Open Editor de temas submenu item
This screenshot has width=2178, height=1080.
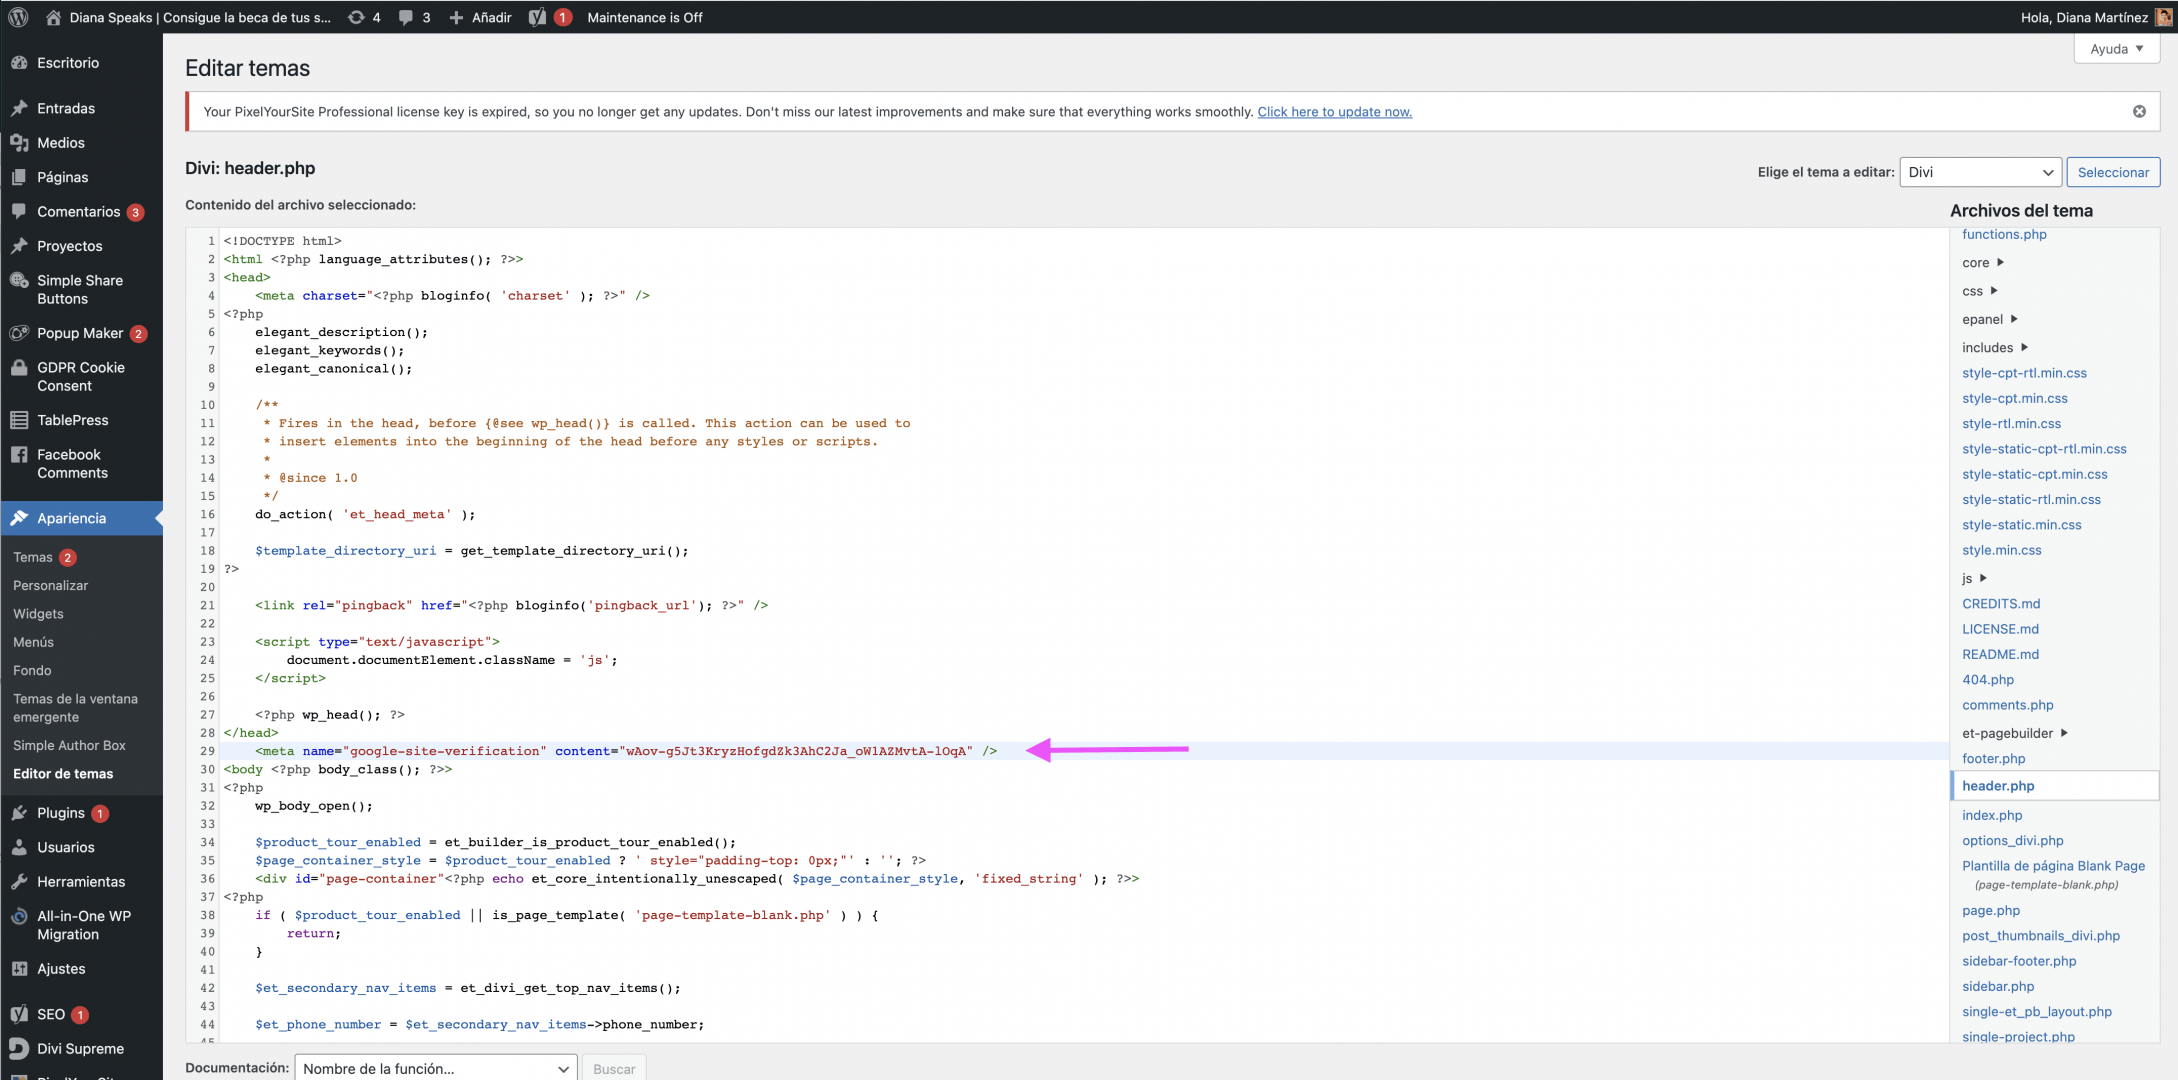[63, 773]
